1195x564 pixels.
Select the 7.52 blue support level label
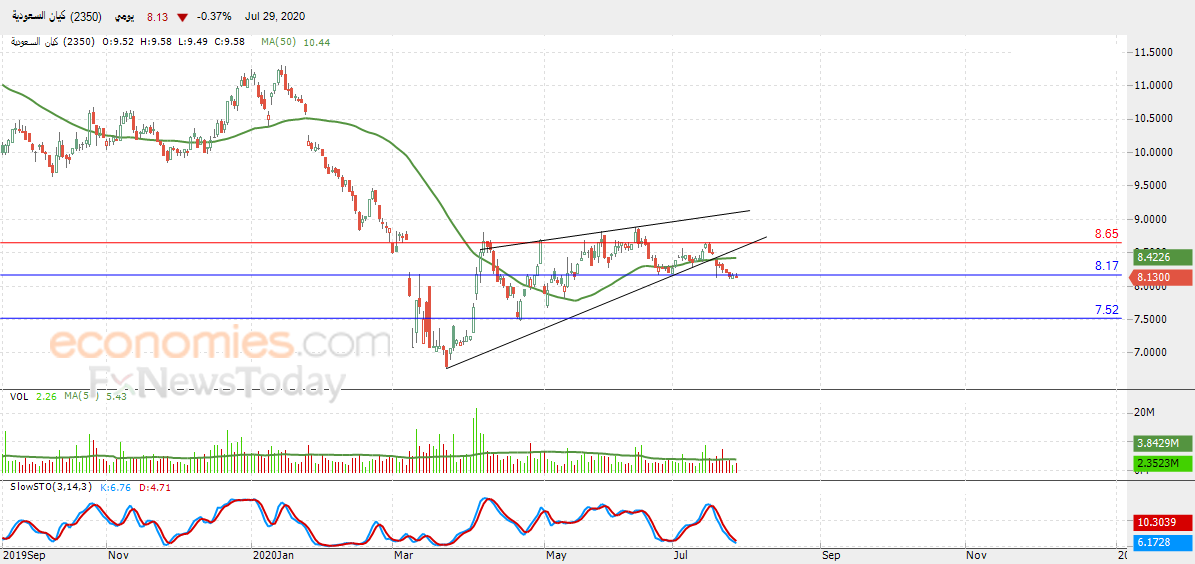pos(1107,309)
